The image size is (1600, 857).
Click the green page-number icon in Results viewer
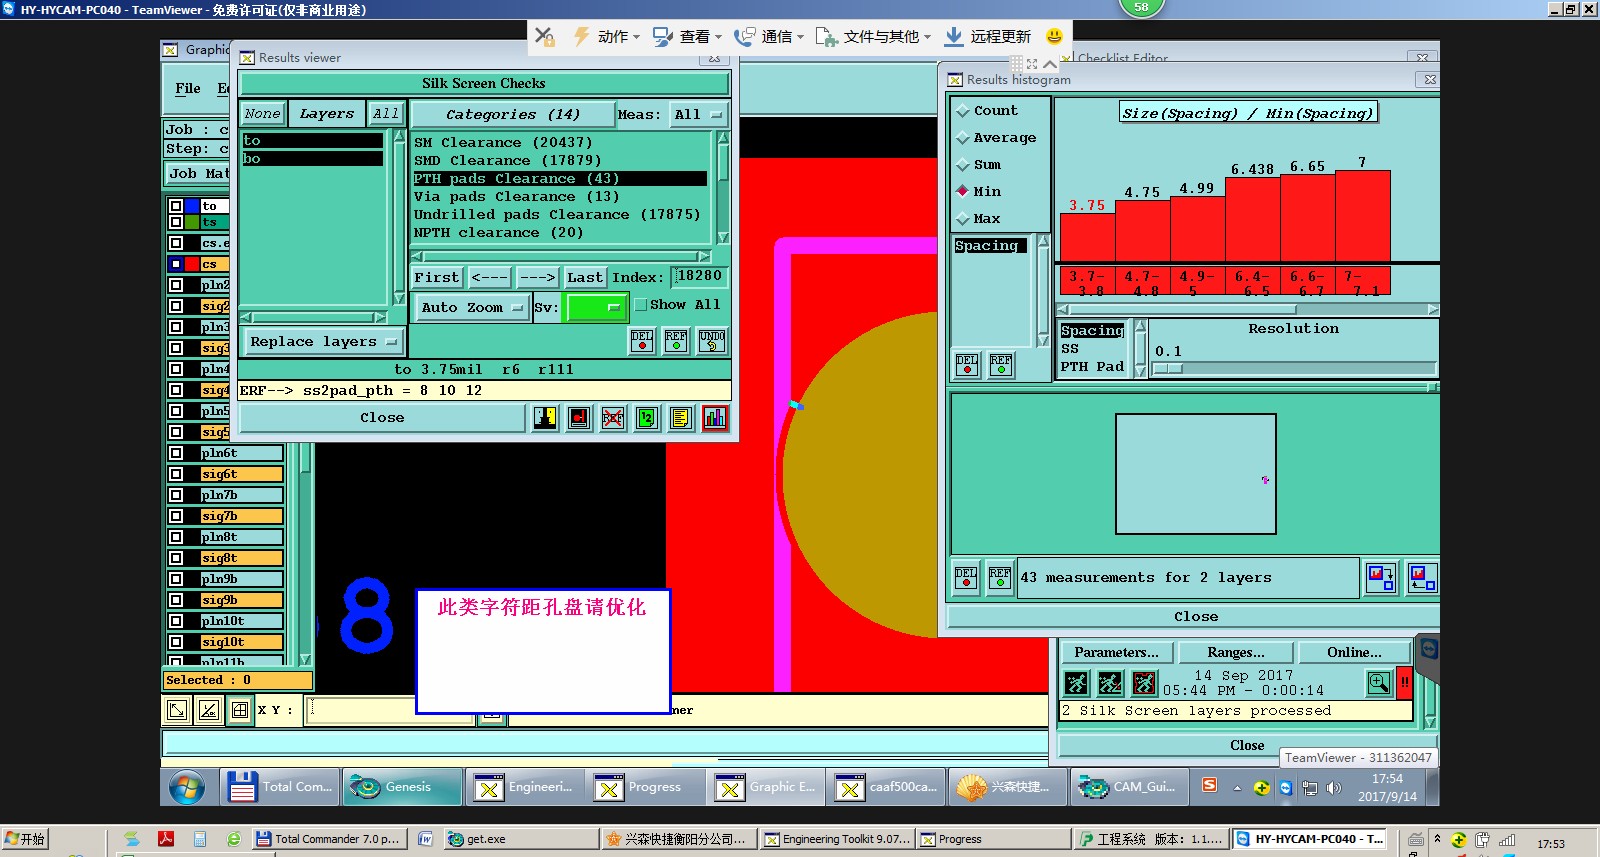(x=647, y=418)
